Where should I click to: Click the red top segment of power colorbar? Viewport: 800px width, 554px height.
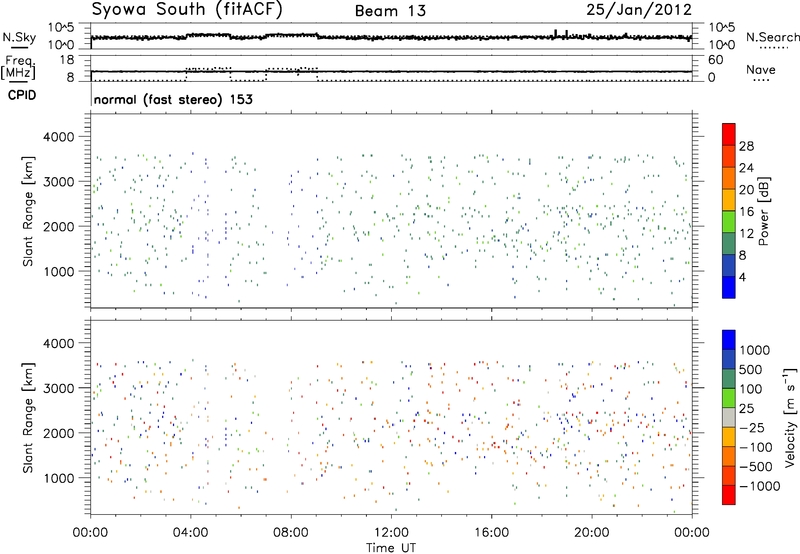pos(729,134)
